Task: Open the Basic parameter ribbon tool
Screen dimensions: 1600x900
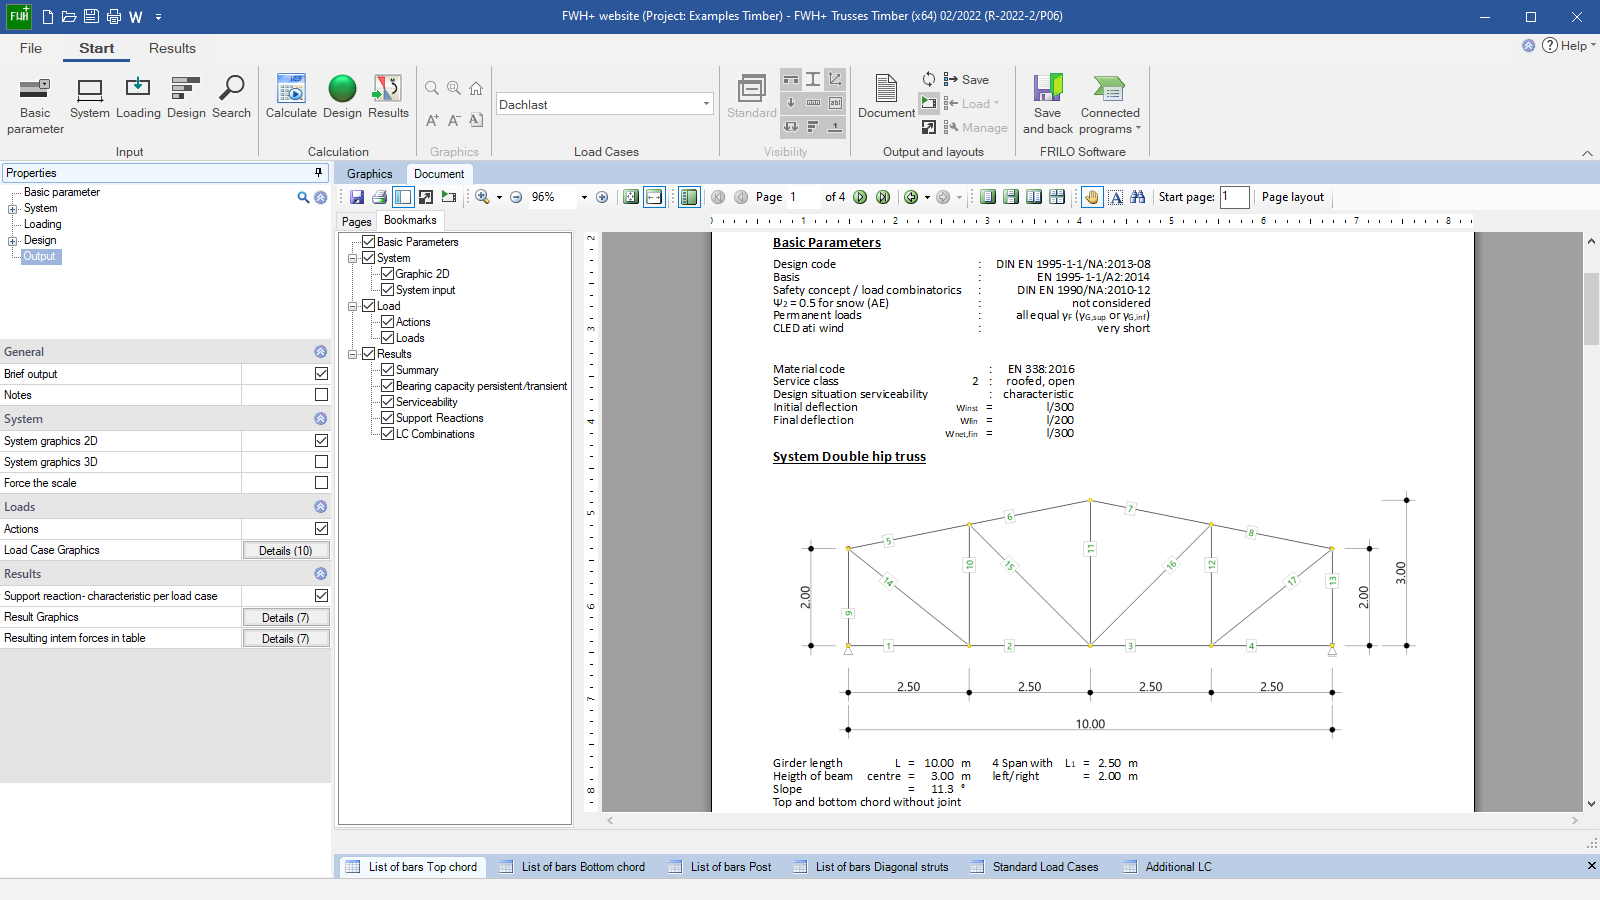Action: (35, 104)
